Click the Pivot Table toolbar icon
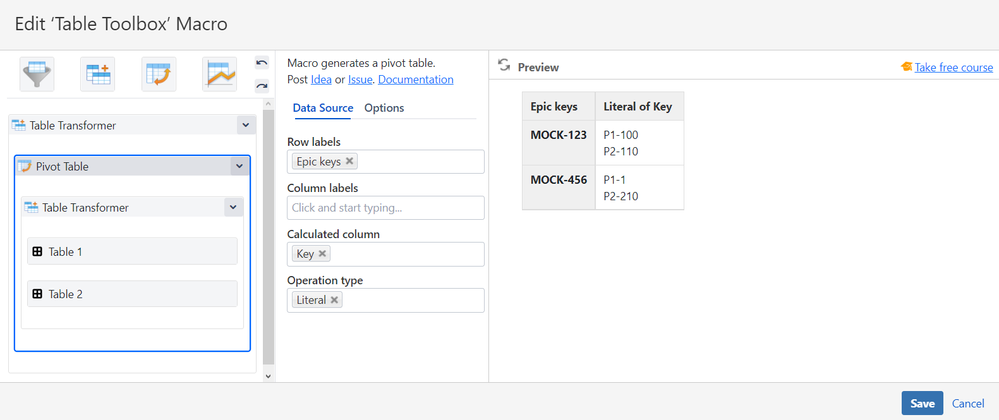The width and height of the screenshot is (999, 420). [x=159, y=74]
